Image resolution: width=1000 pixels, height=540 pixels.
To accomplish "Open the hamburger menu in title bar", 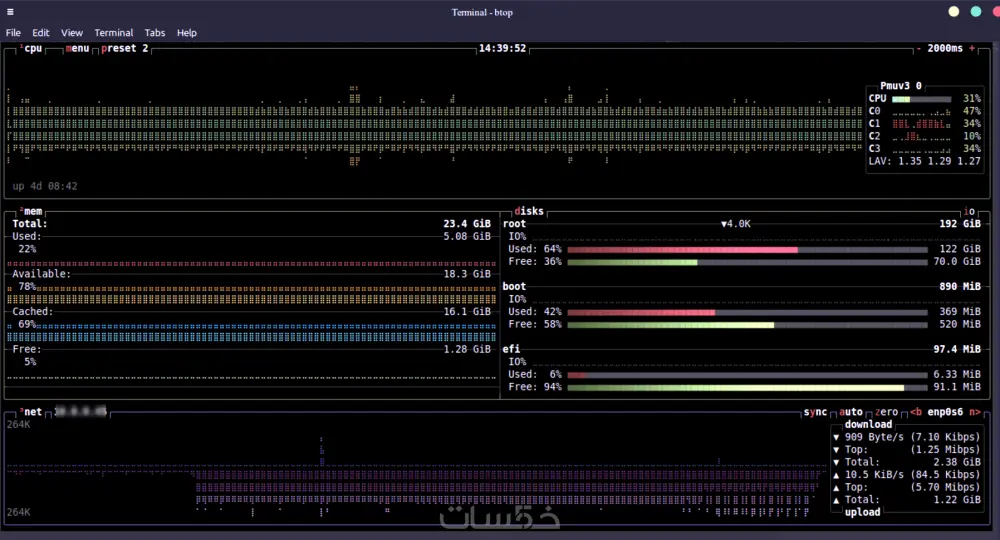I will pos(10,12).
